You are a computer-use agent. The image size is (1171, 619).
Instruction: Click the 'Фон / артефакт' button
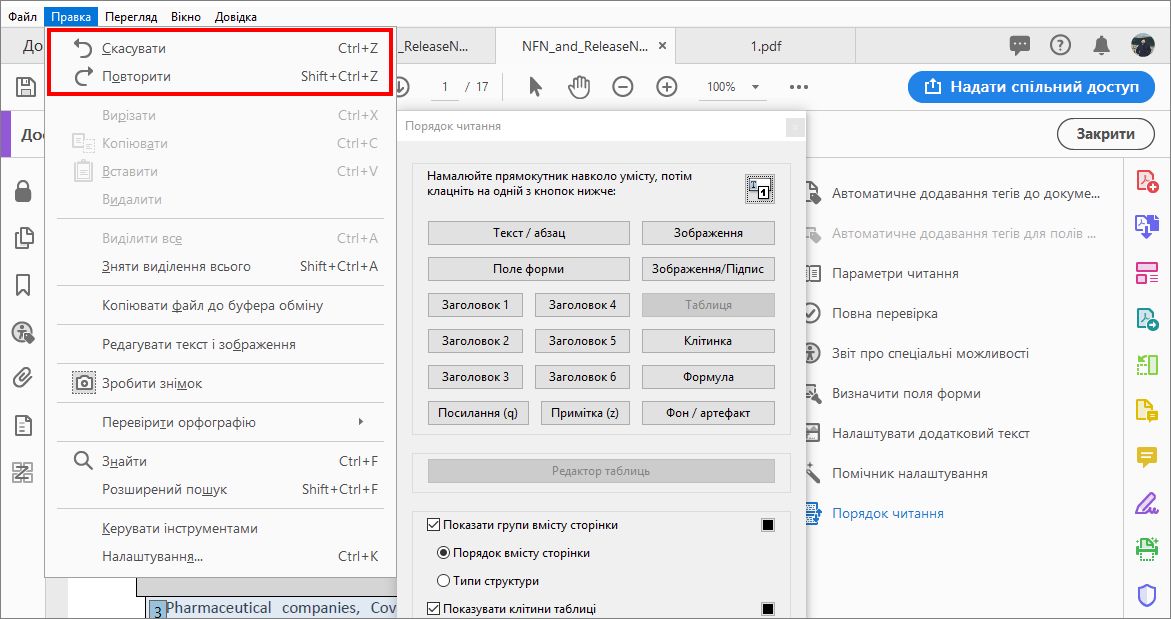pyautogui.click(x=708, y=412)
